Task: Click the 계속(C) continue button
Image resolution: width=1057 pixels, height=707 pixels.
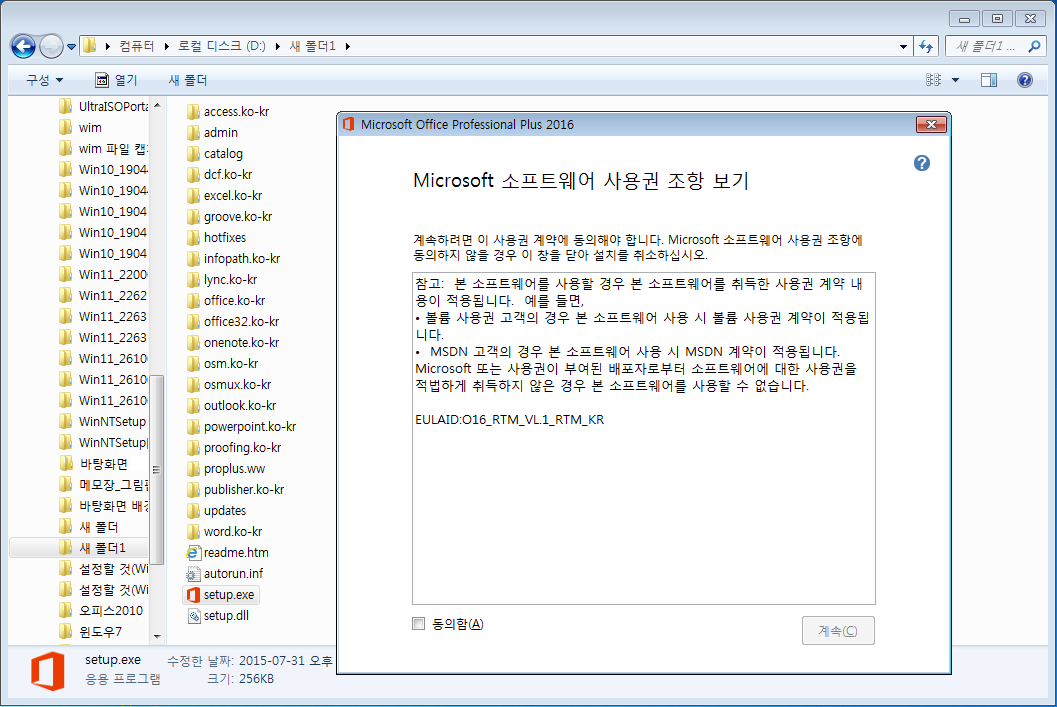Action: pyautogui.click(x=838, y=631)
